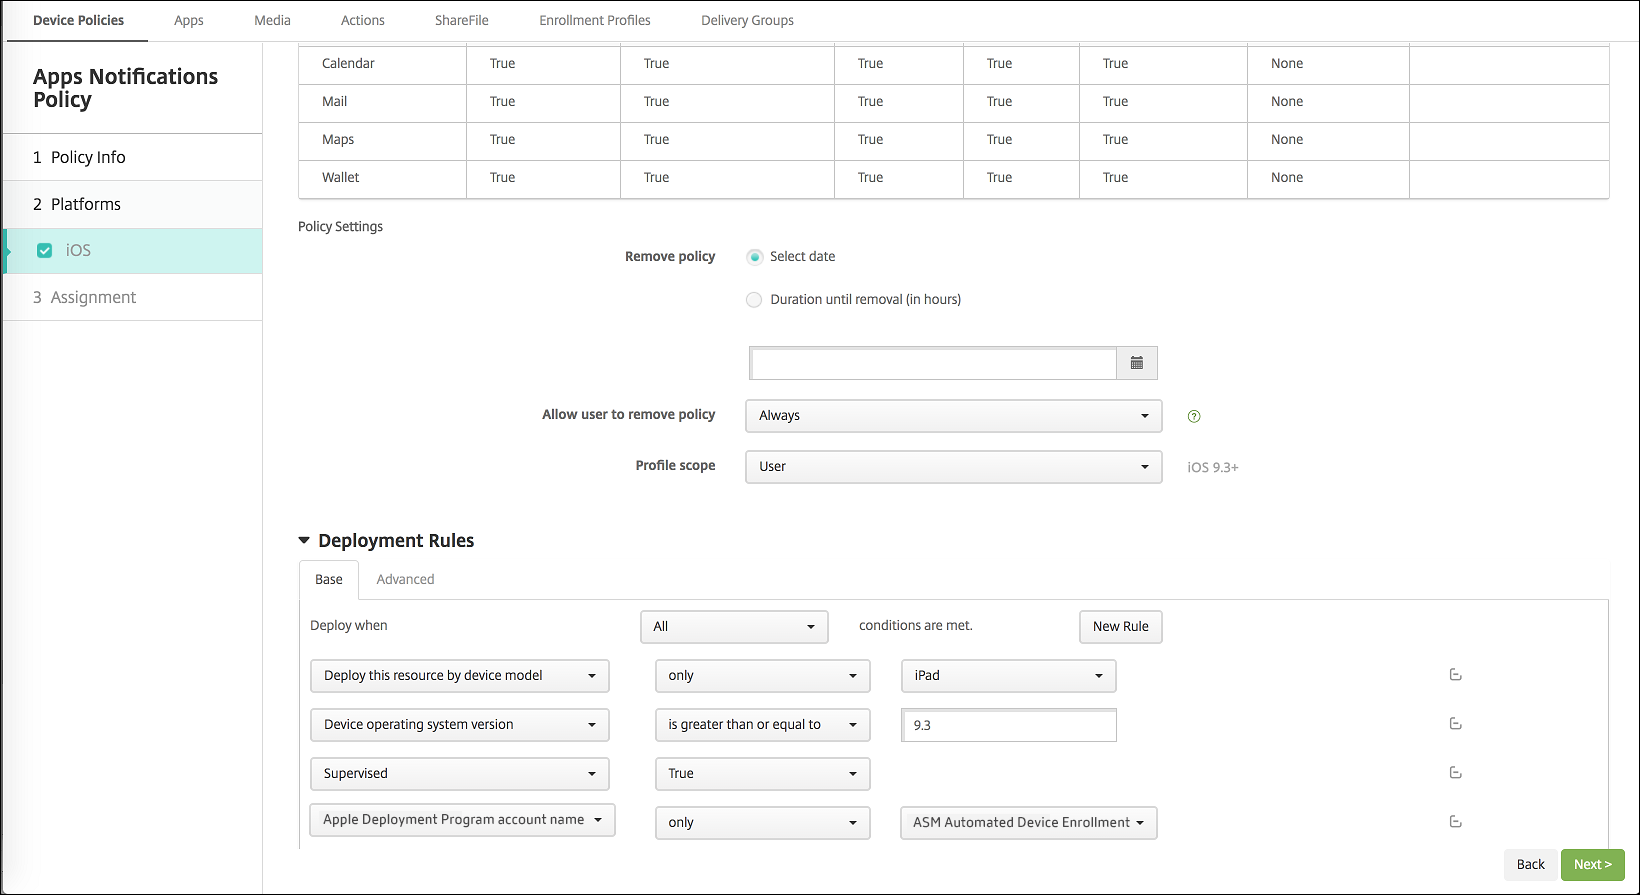
Task: Switch to the Advanced deployment rules tab
Action: tap(405, 580)
